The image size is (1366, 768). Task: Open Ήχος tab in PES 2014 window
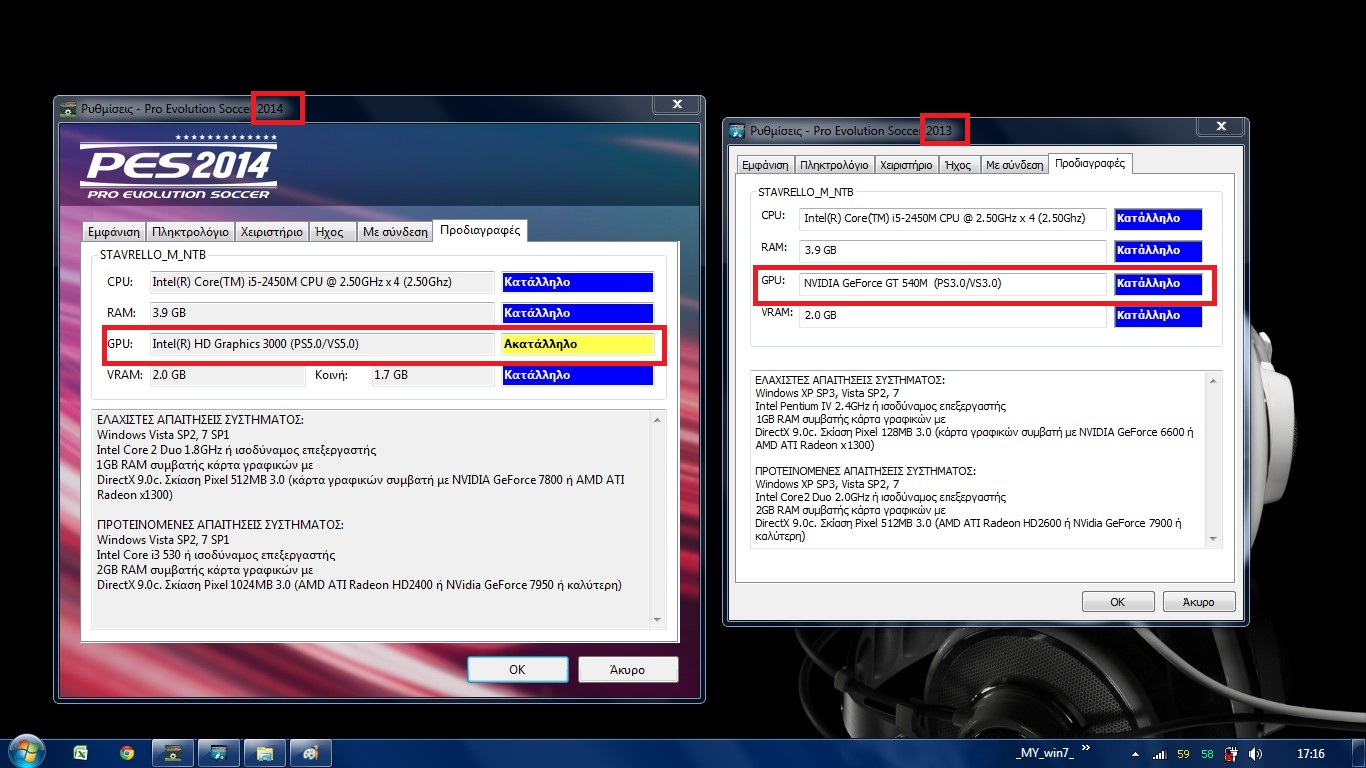pyautogui.click(x=331, y=231)
